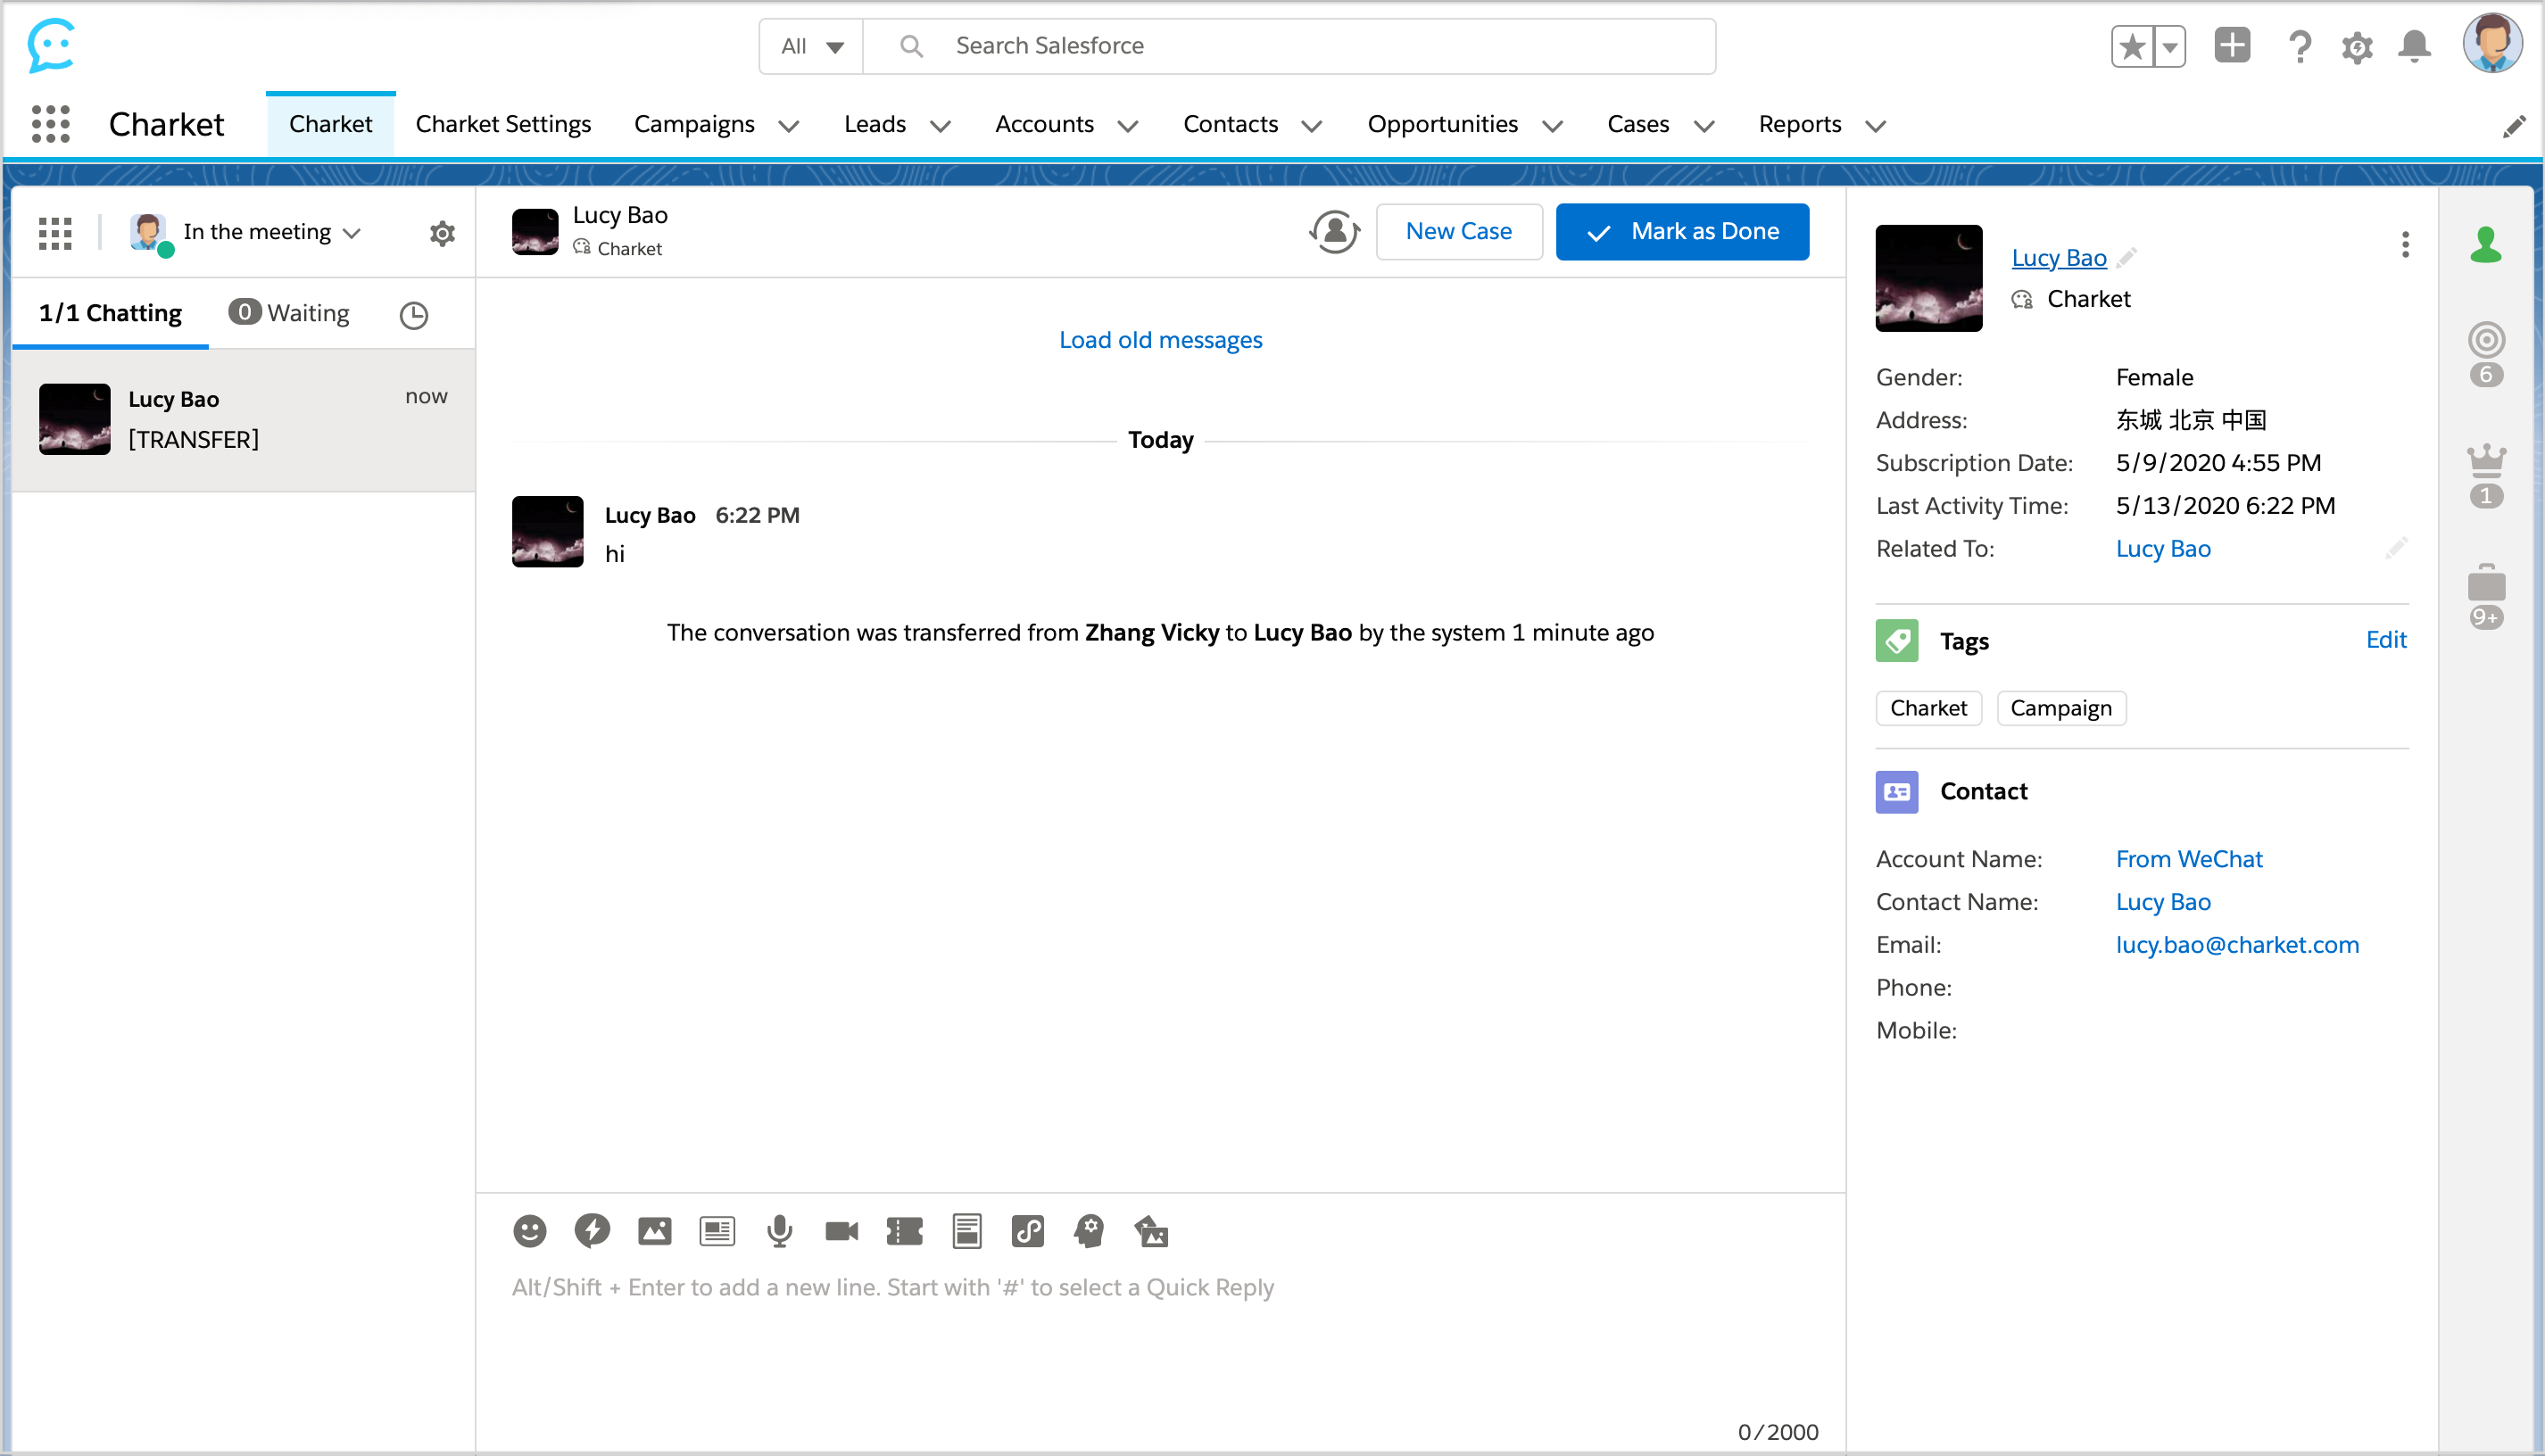Image resolution: width=2545 pixels, height=1456 pixels.
Task: Click the Mark as Done button
Action: pos(1682,232)
